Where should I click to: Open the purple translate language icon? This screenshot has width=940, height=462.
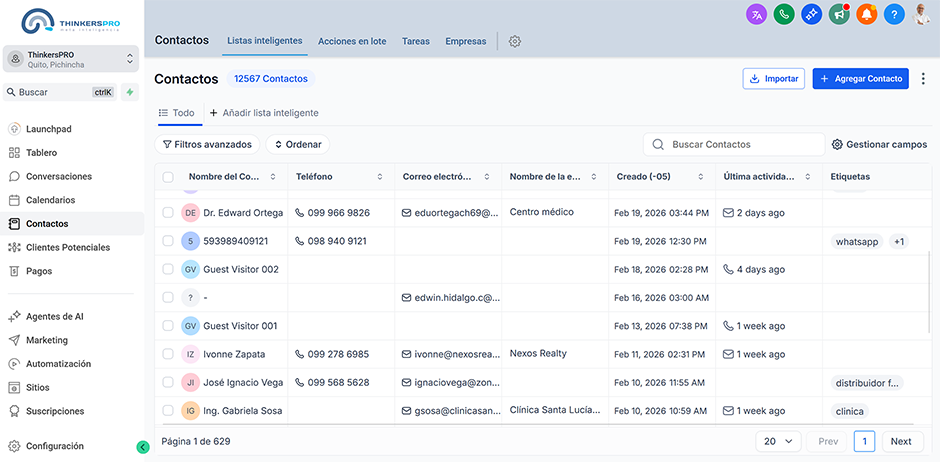(x=757, y=14)
